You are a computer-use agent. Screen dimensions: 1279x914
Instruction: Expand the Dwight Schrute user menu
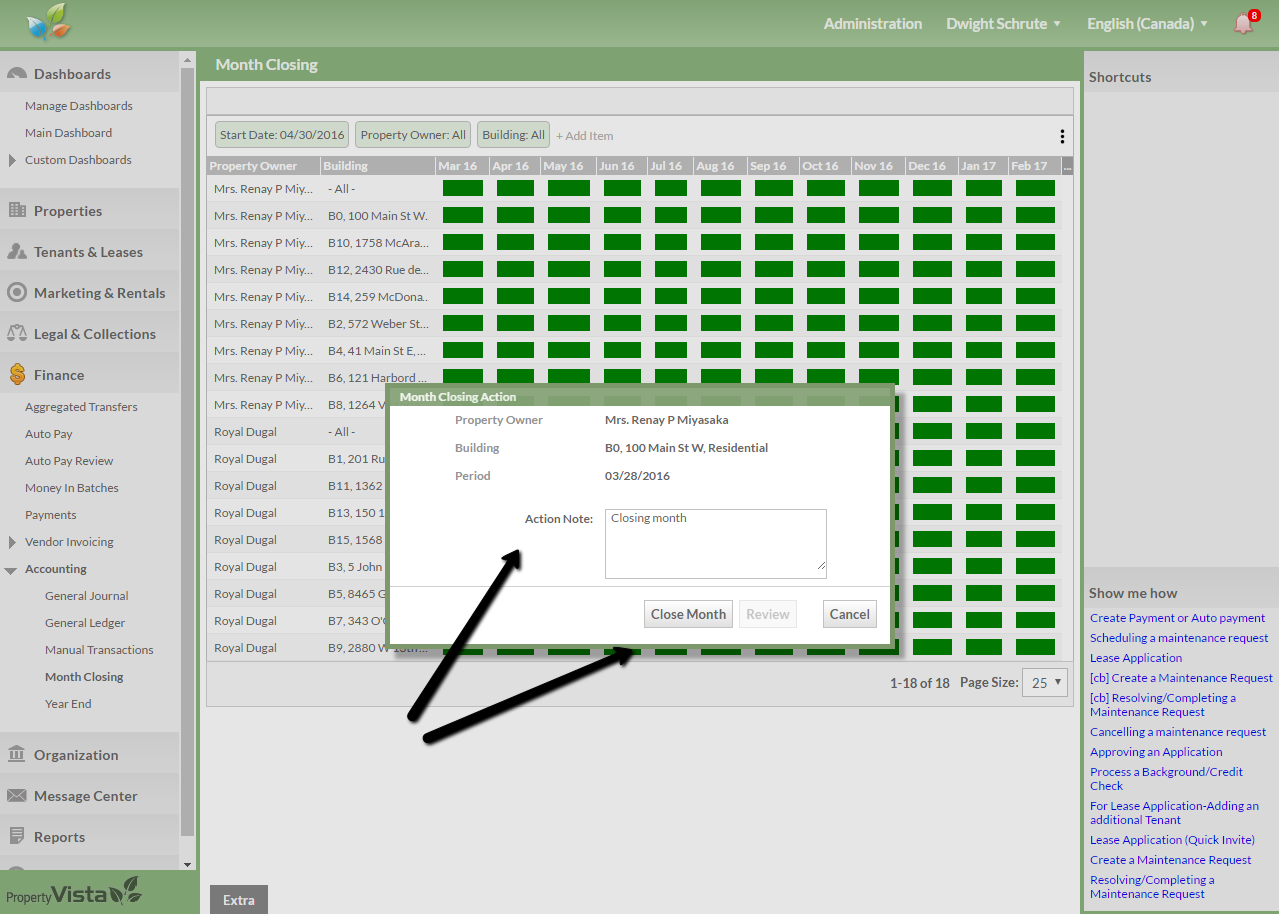click(1003, 24)
